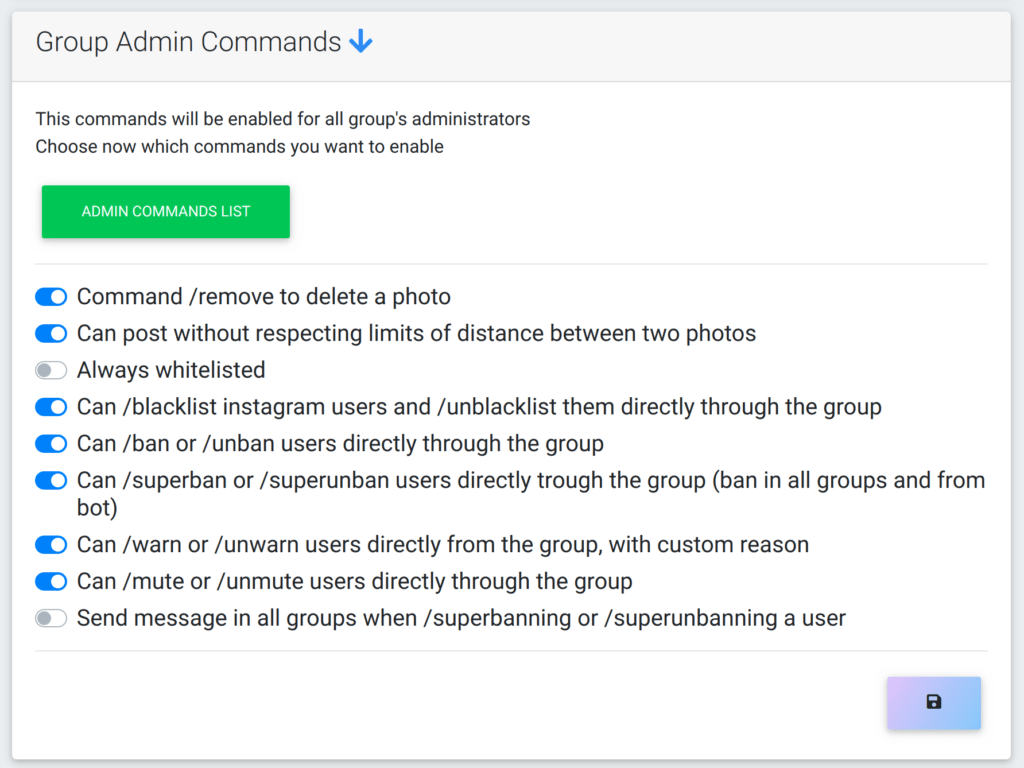Click the /warn or /unwarn custom reason label

click(443, 545)
